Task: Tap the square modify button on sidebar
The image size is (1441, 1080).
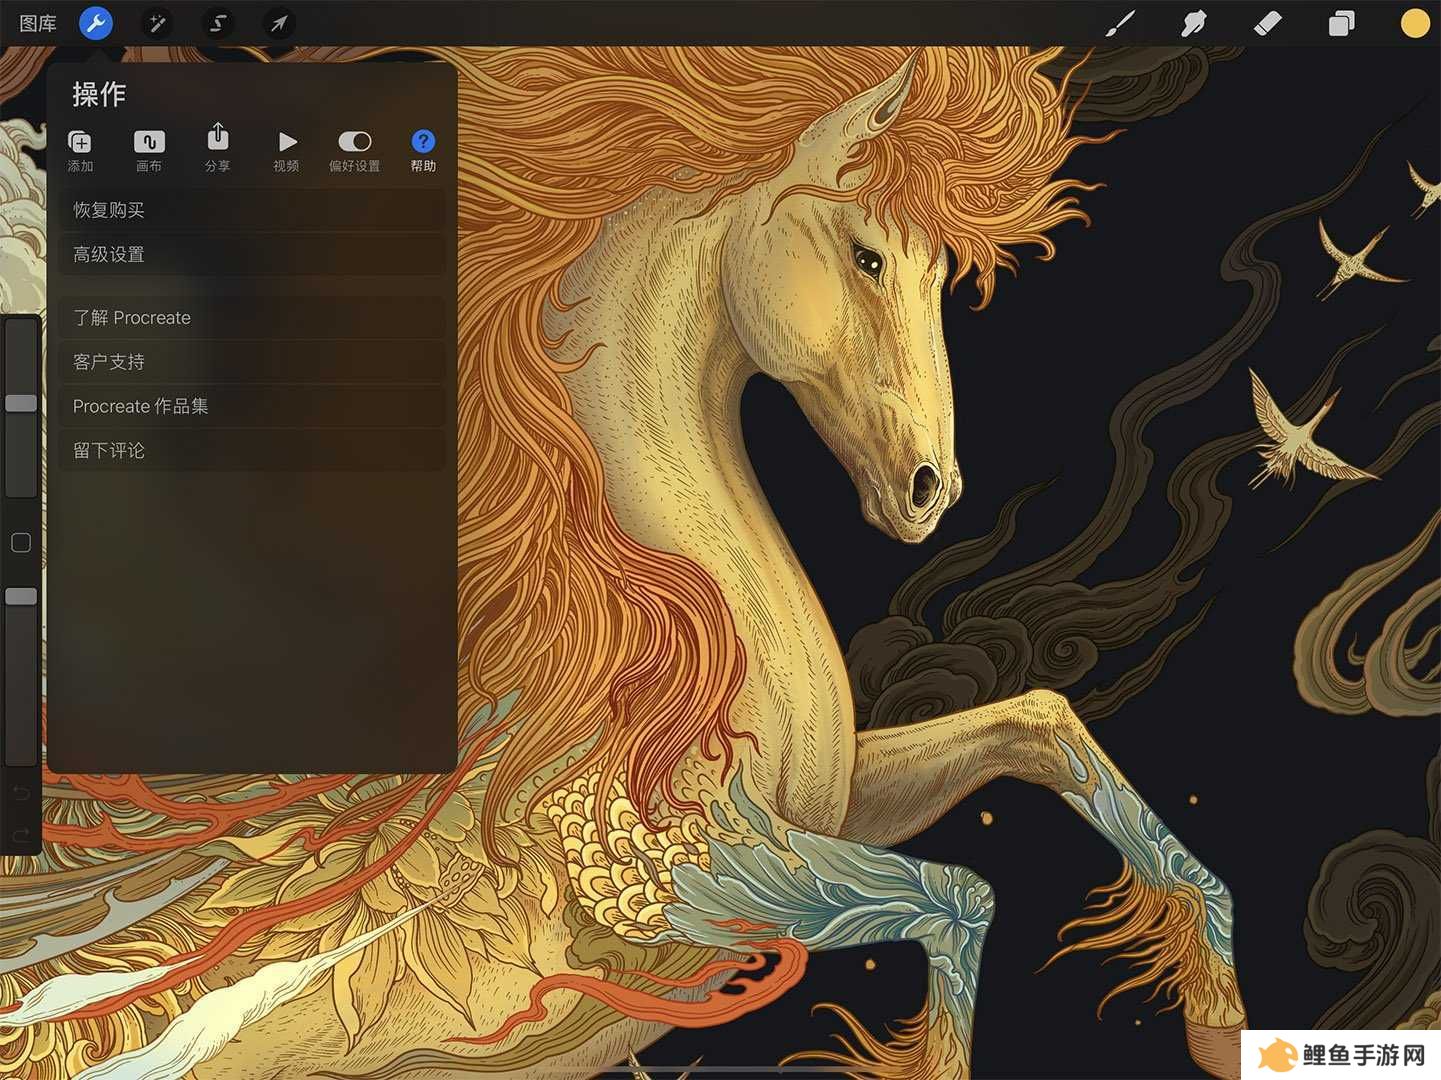Action: pyautogui.click(x=21, y=542)
